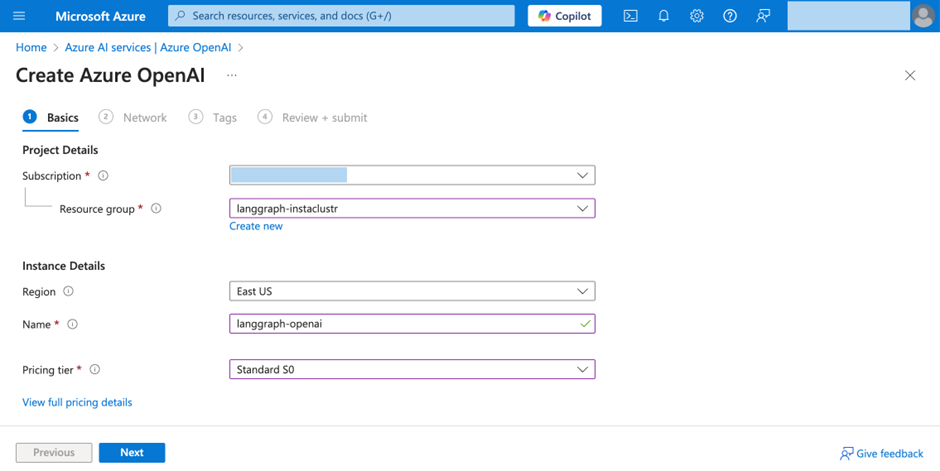
Task: Open the help question mark menu
Action: pos(730,16)
